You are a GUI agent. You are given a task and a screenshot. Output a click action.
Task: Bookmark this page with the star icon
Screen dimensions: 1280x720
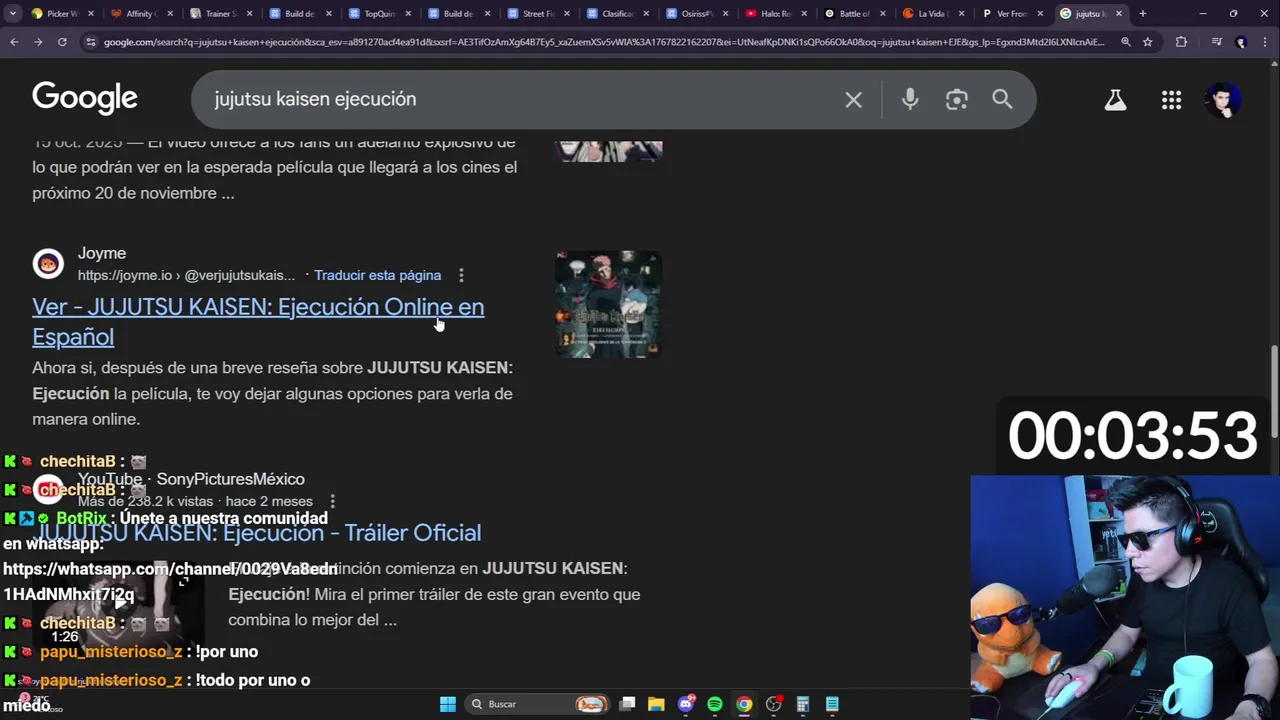coord(1148,42)
